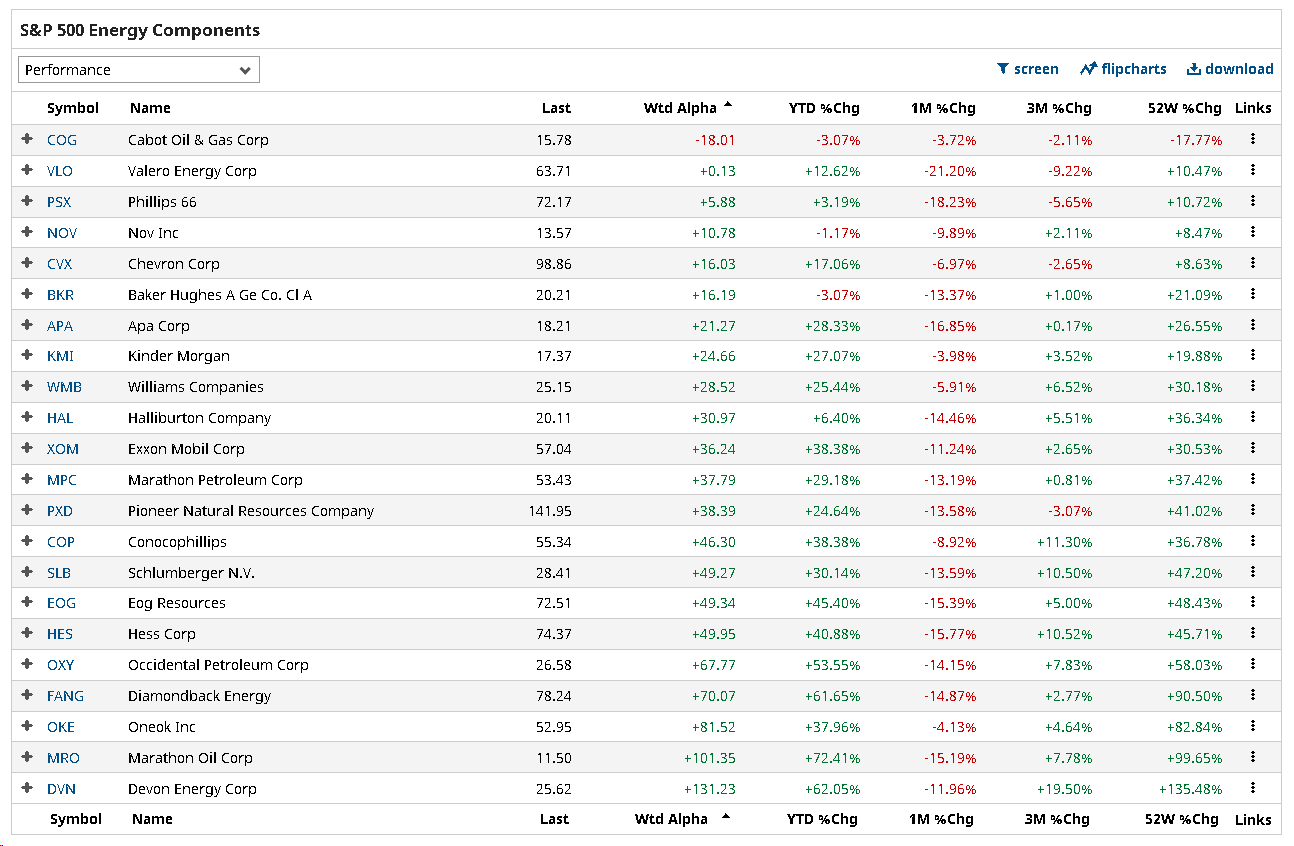
Task: Open links menu for Kinder Morgan
Action: click(1253, 356)
